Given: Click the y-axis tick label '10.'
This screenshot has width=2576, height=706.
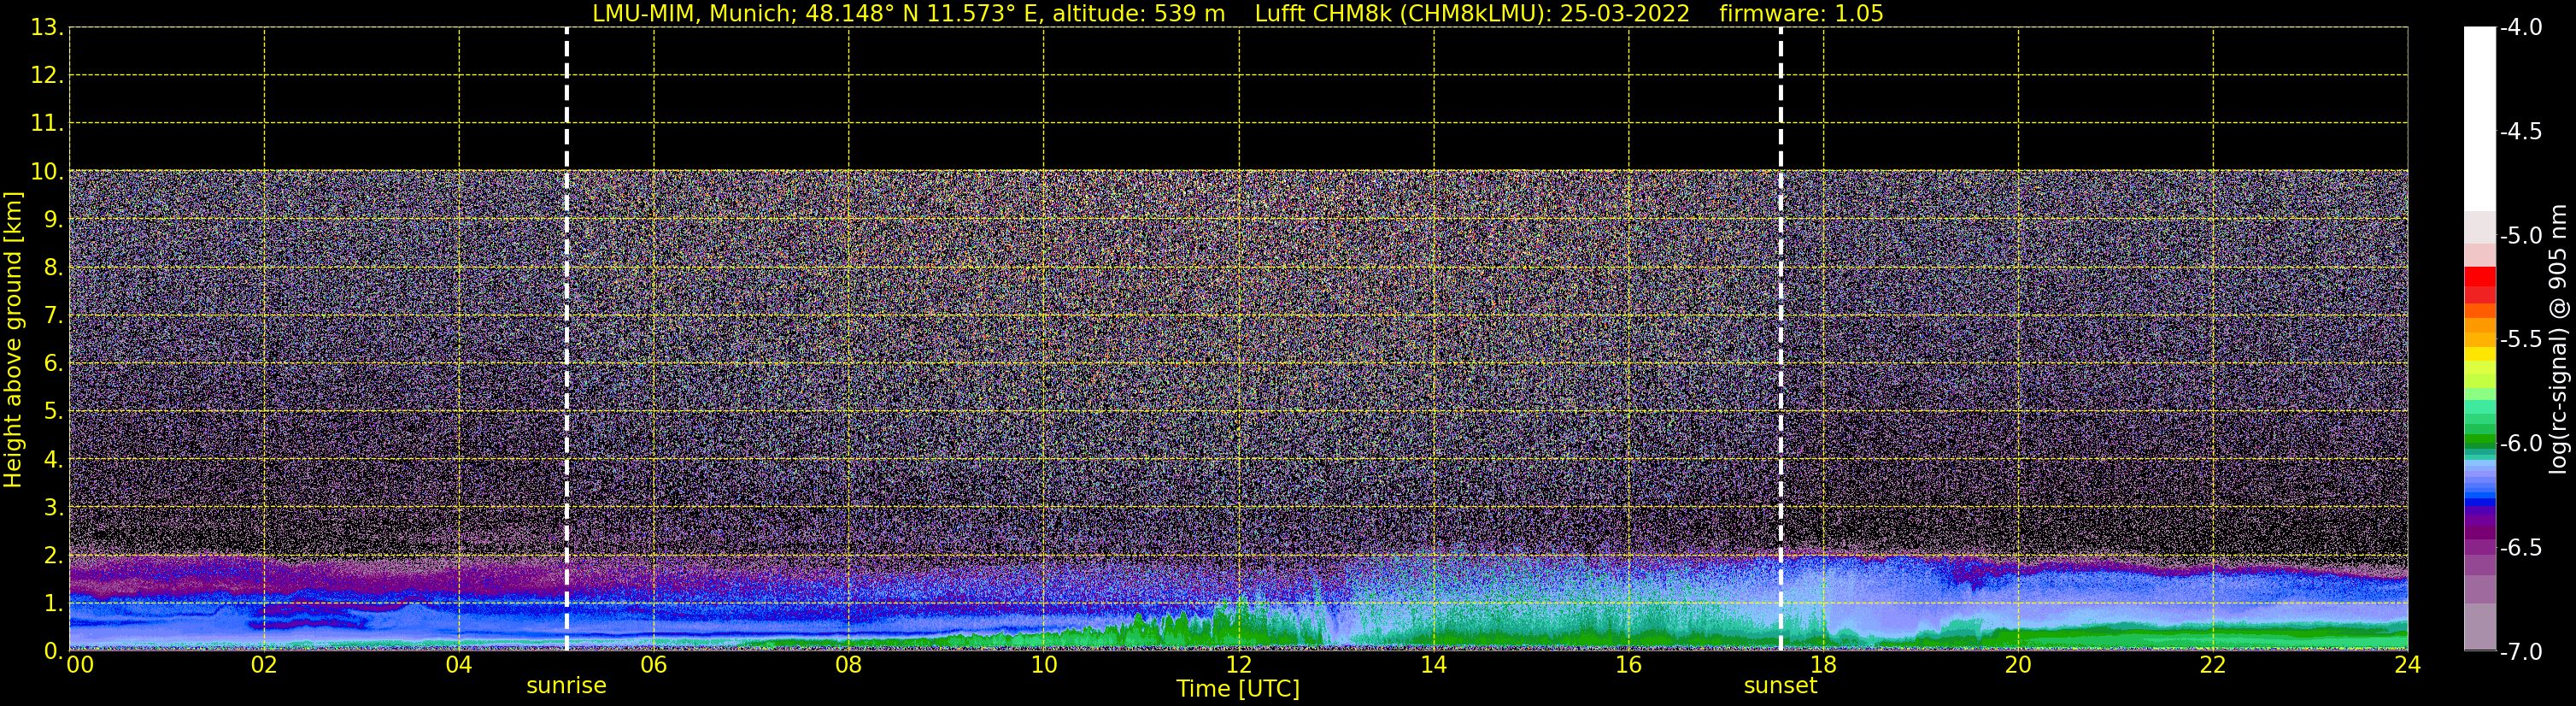Looking at the screenshot, I should click(x=47, y=172).
